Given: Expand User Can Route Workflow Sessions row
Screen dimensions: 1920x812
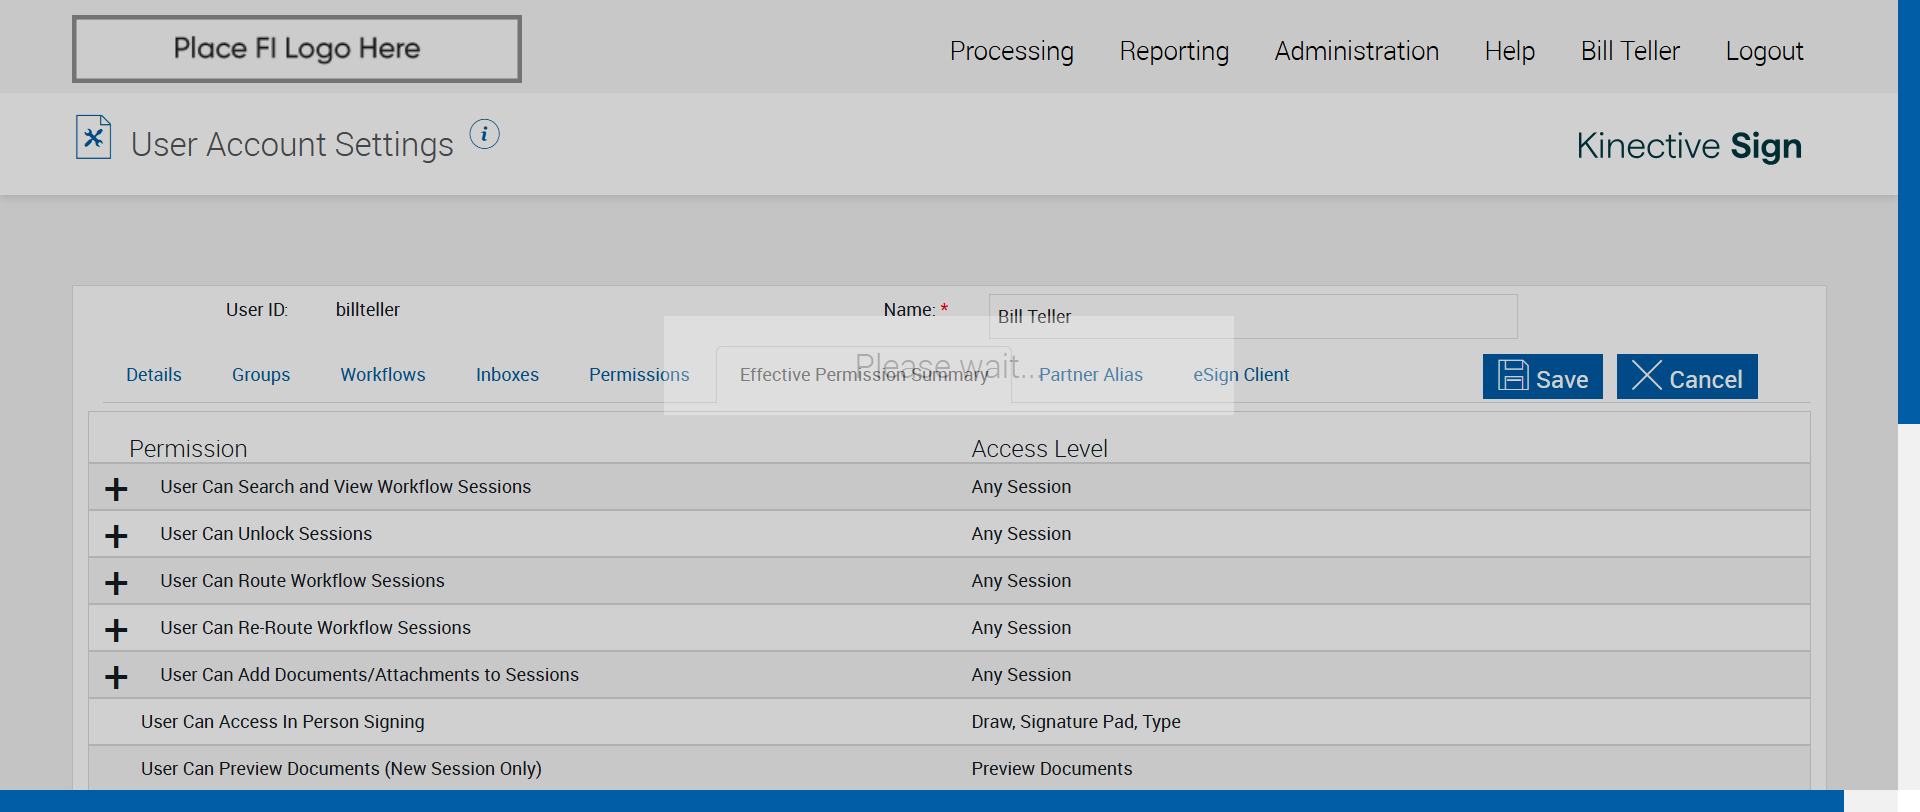Looking at the screenshot, I should pyautogui.click(x=116, y=583).
